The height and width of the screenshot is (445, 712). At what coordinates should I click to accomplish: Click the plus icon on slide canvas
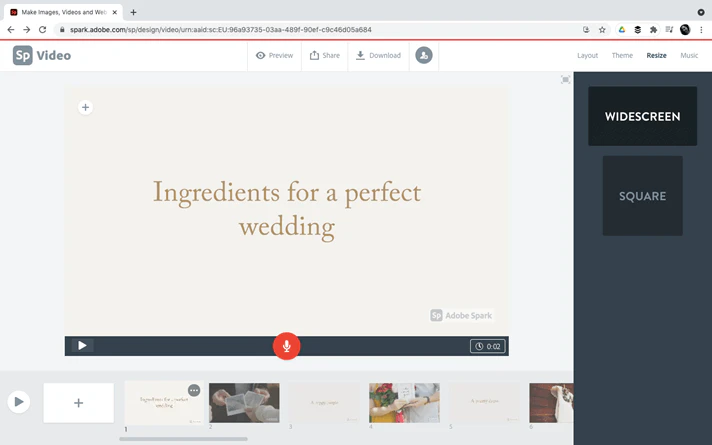[85, 108]
